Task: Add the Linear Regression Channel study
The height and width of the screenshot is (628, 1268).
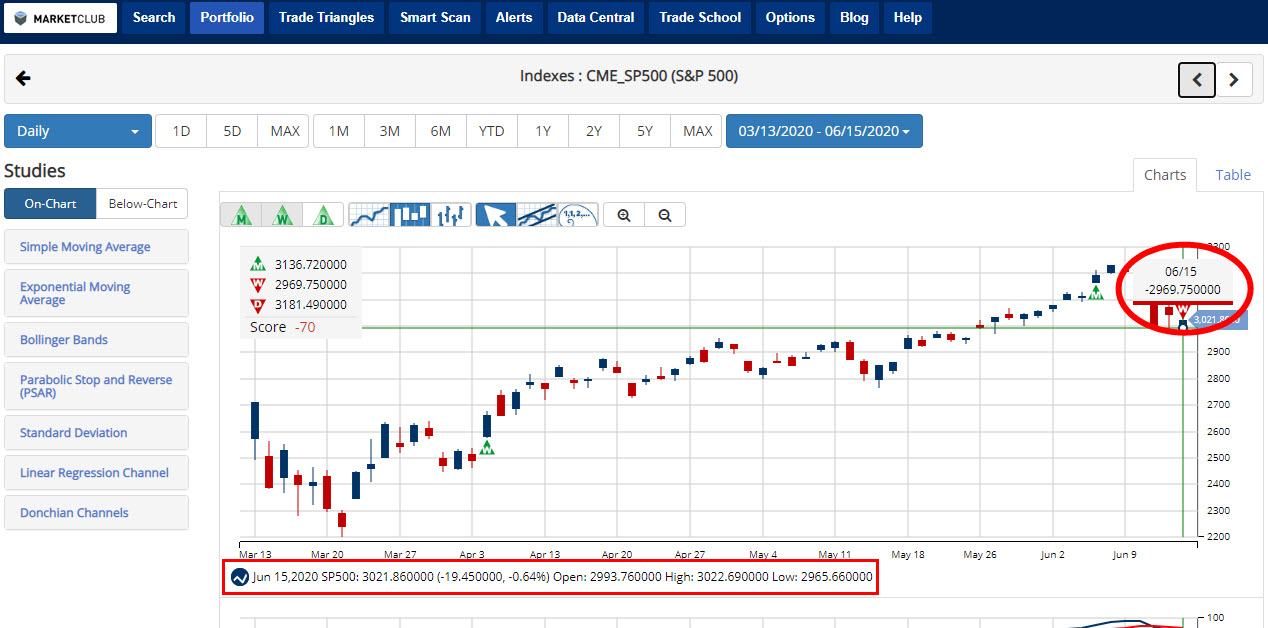Action: coord(96,473)
